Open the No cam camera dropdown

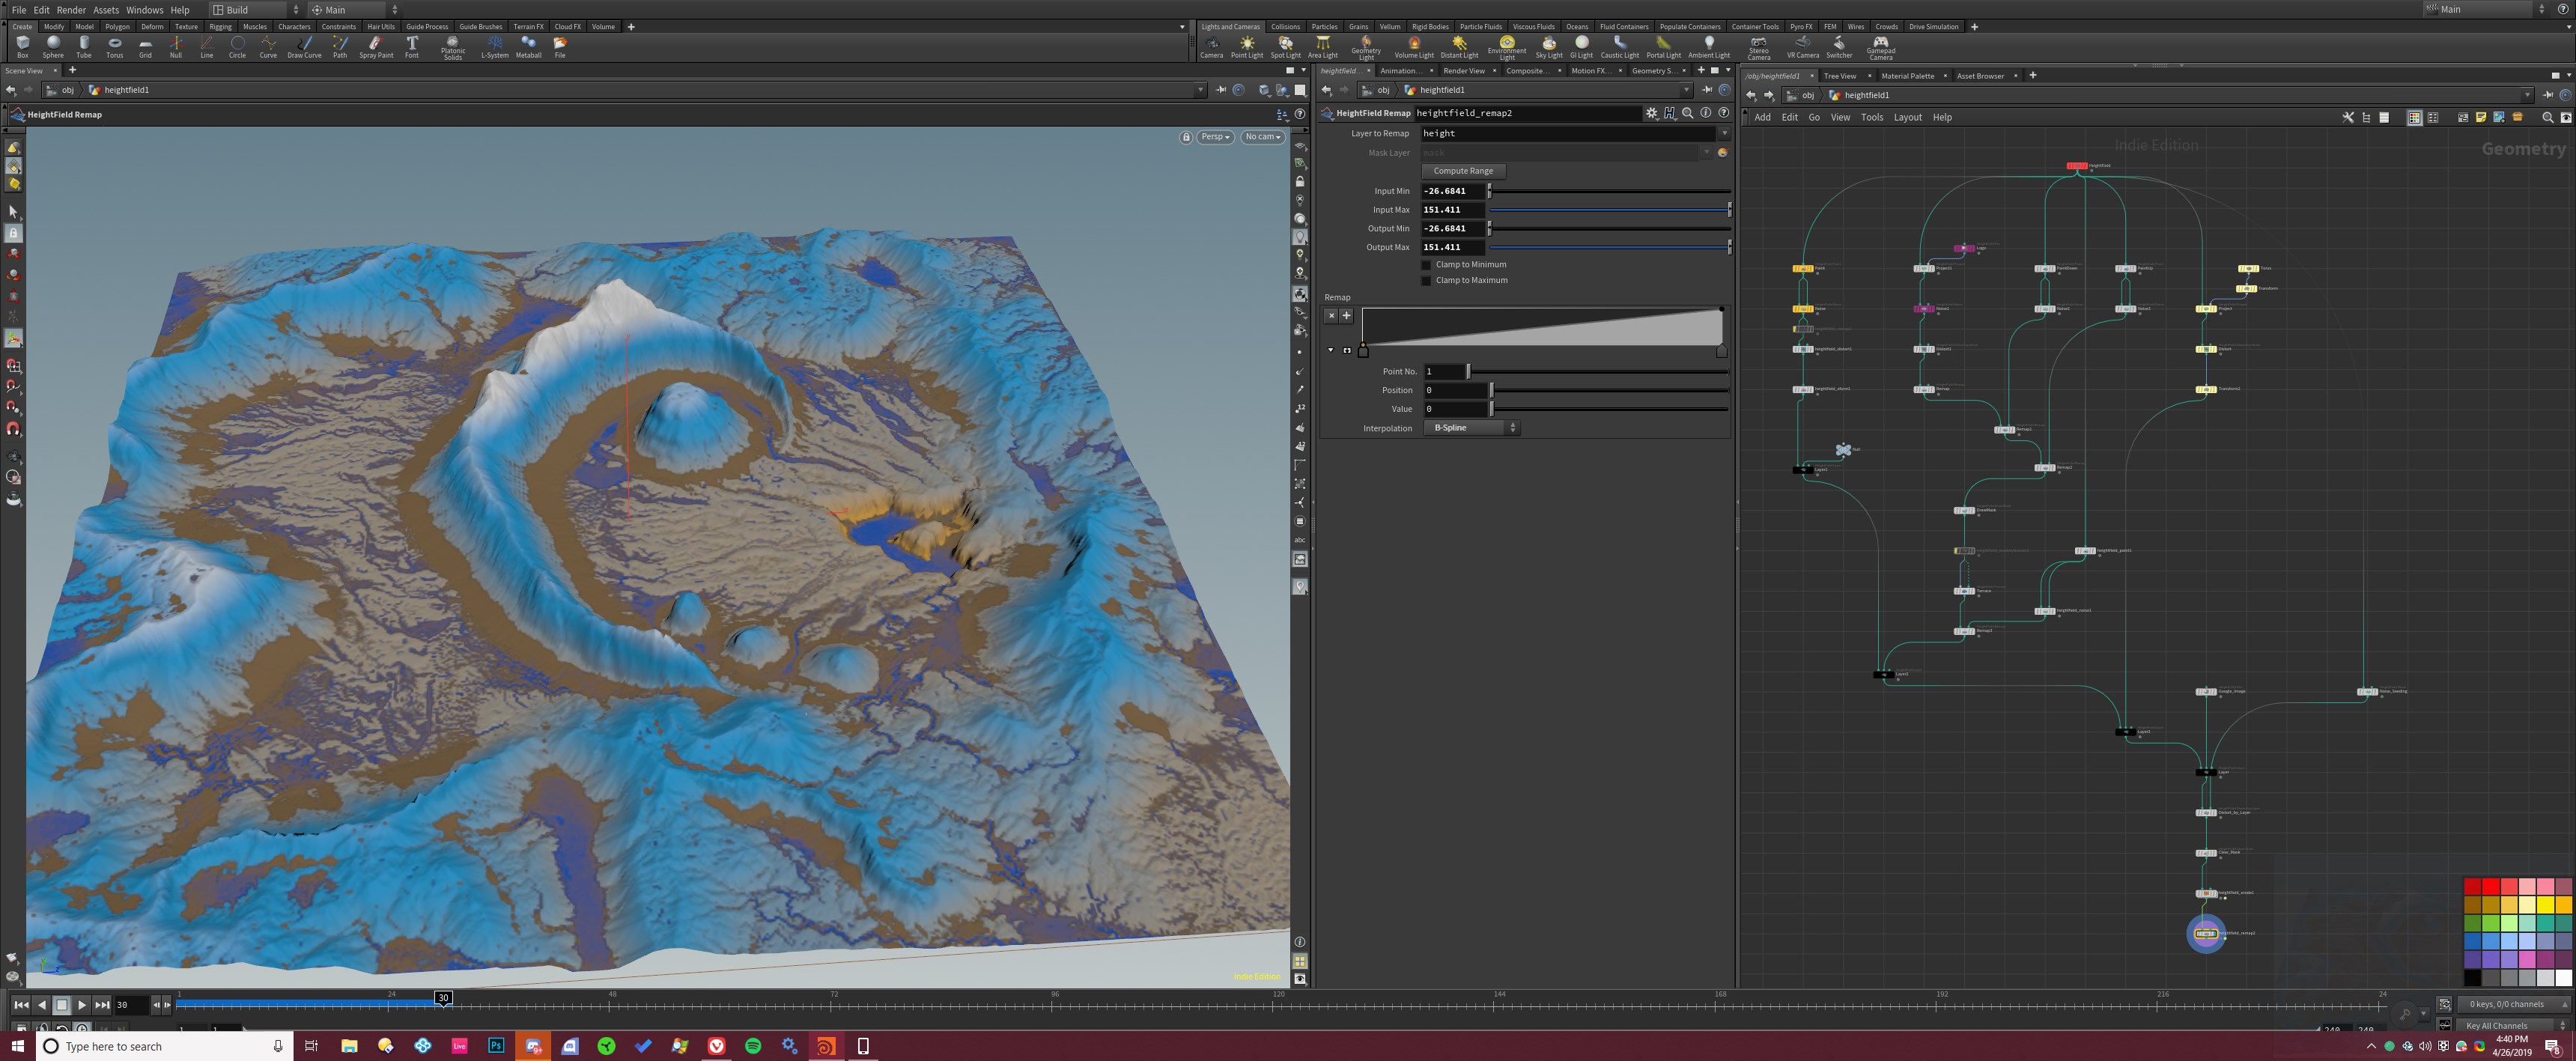coord(1262,137)
